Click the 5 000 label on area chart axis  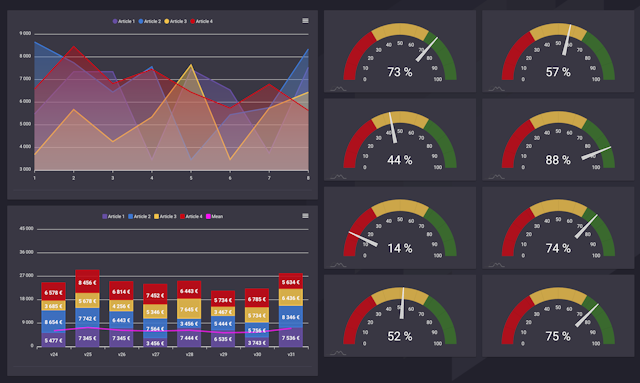(x=25, y=124)
